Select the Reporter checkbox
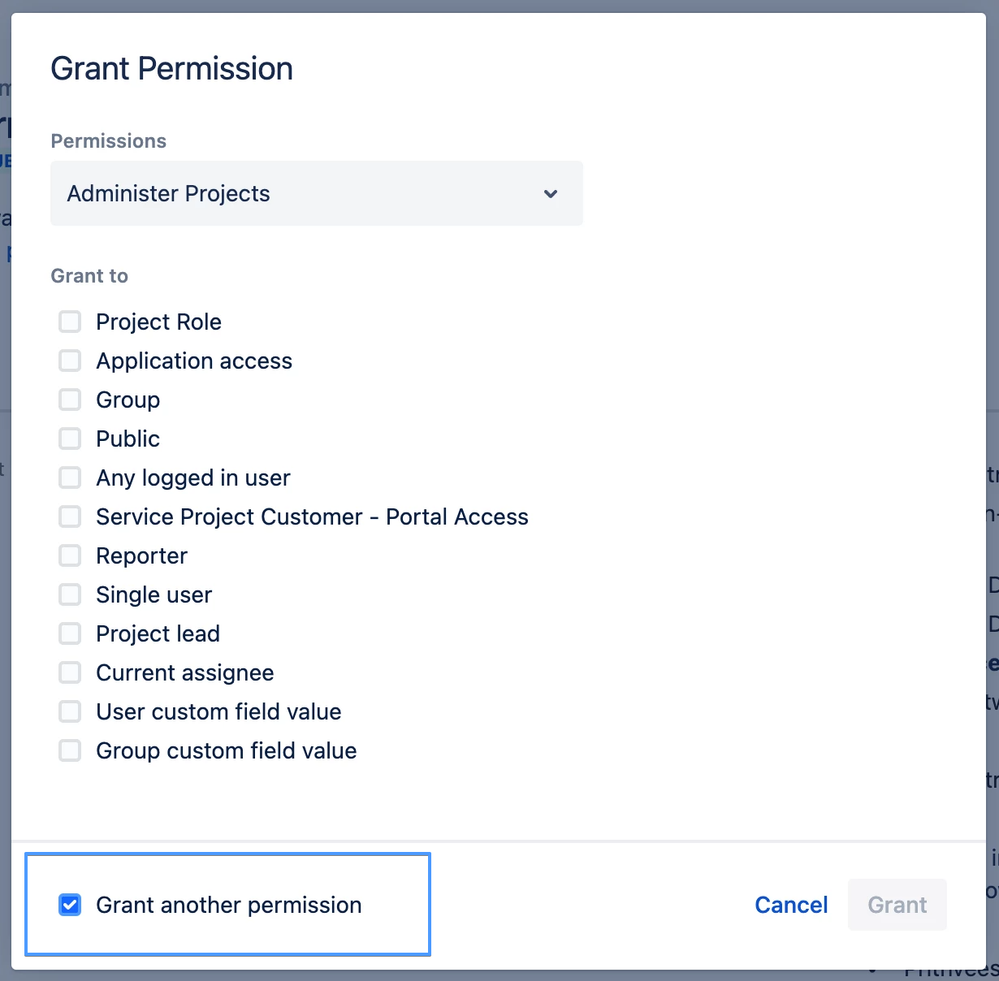This screenshot has height=981, width=999. pyautogui.click(x=69, y=555)
